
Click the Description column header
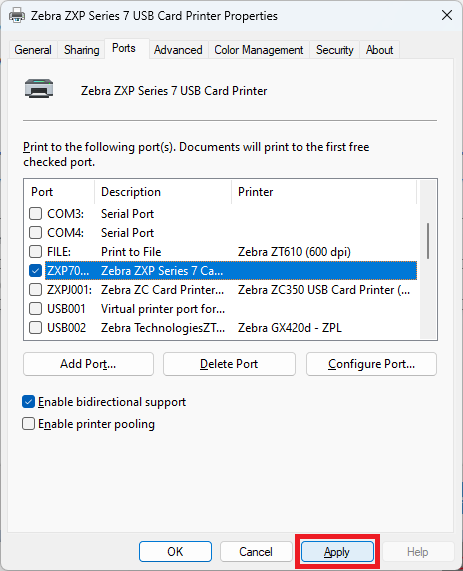point(163,192)
